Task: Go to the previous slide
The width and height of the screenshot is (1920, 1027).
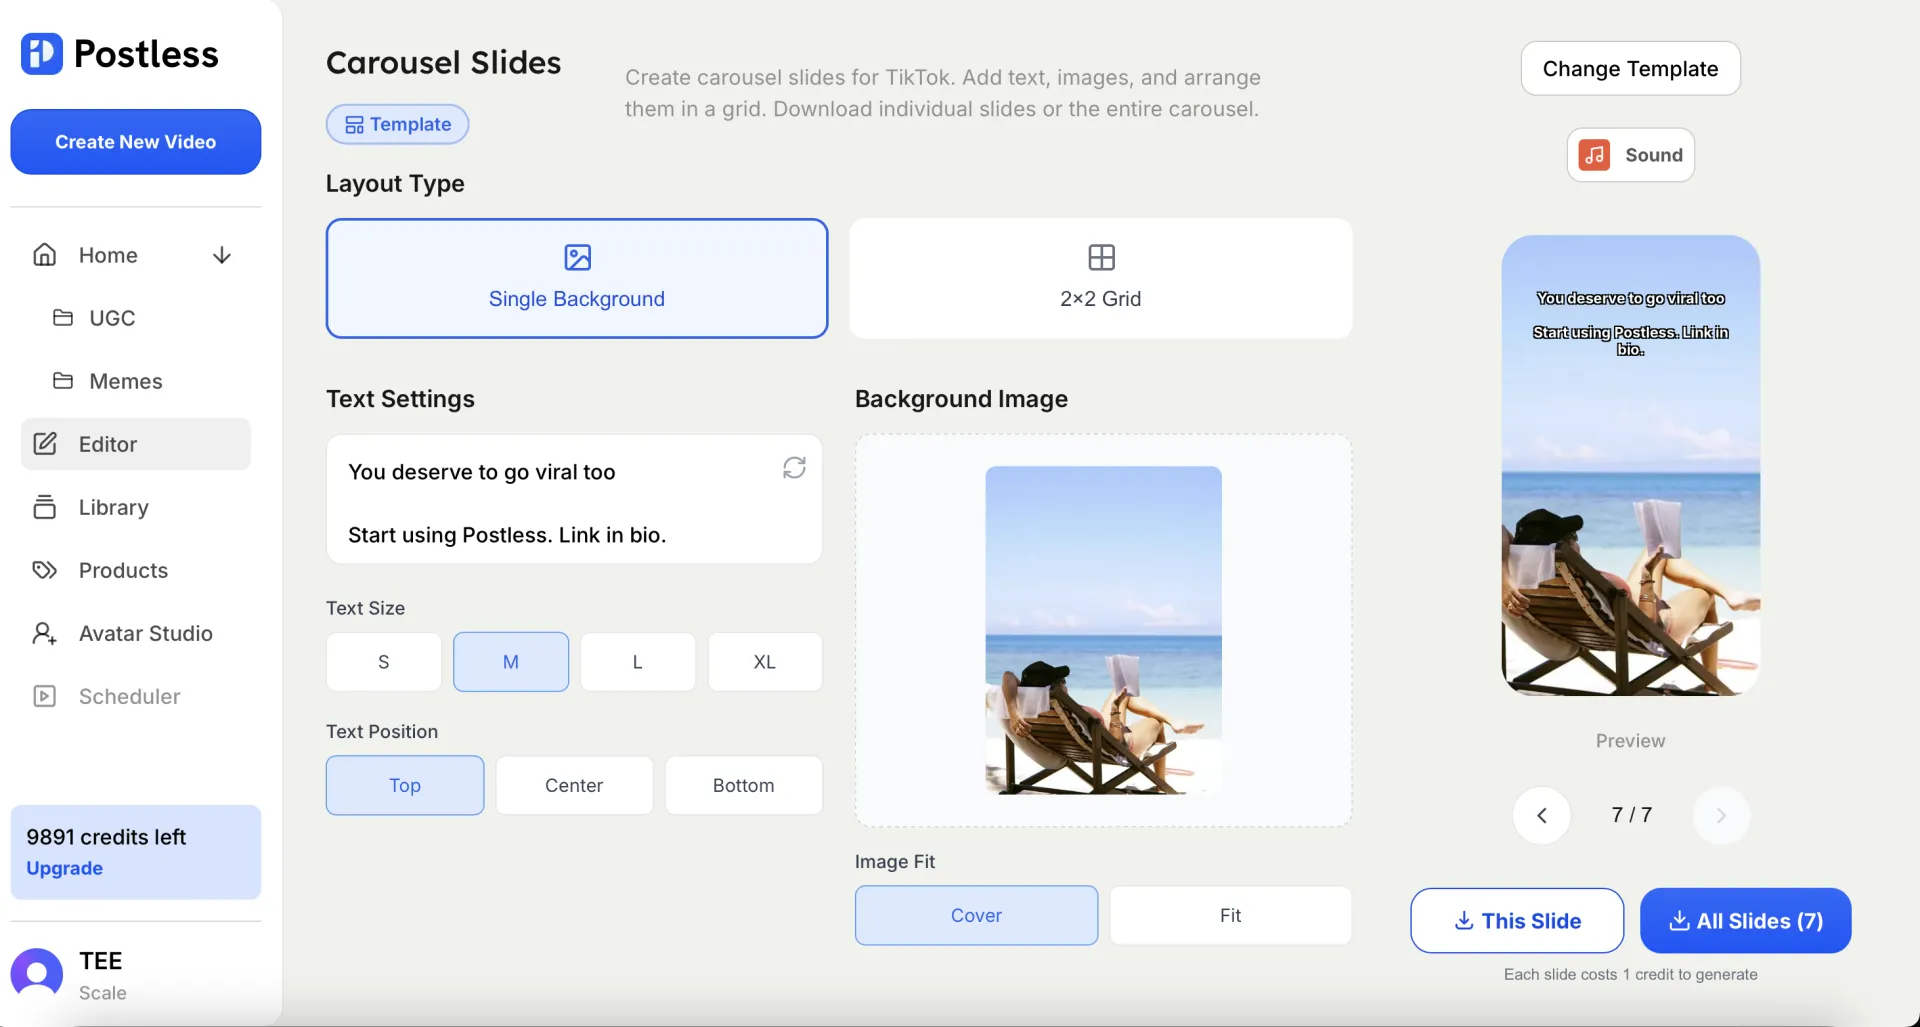Action: [1541, 815]
